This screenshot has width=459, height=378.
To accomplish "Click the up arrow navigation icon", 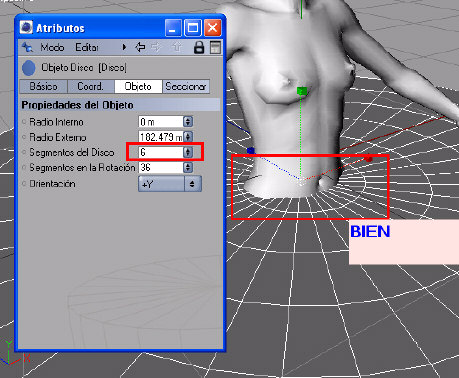I will [x=177, y=47].
